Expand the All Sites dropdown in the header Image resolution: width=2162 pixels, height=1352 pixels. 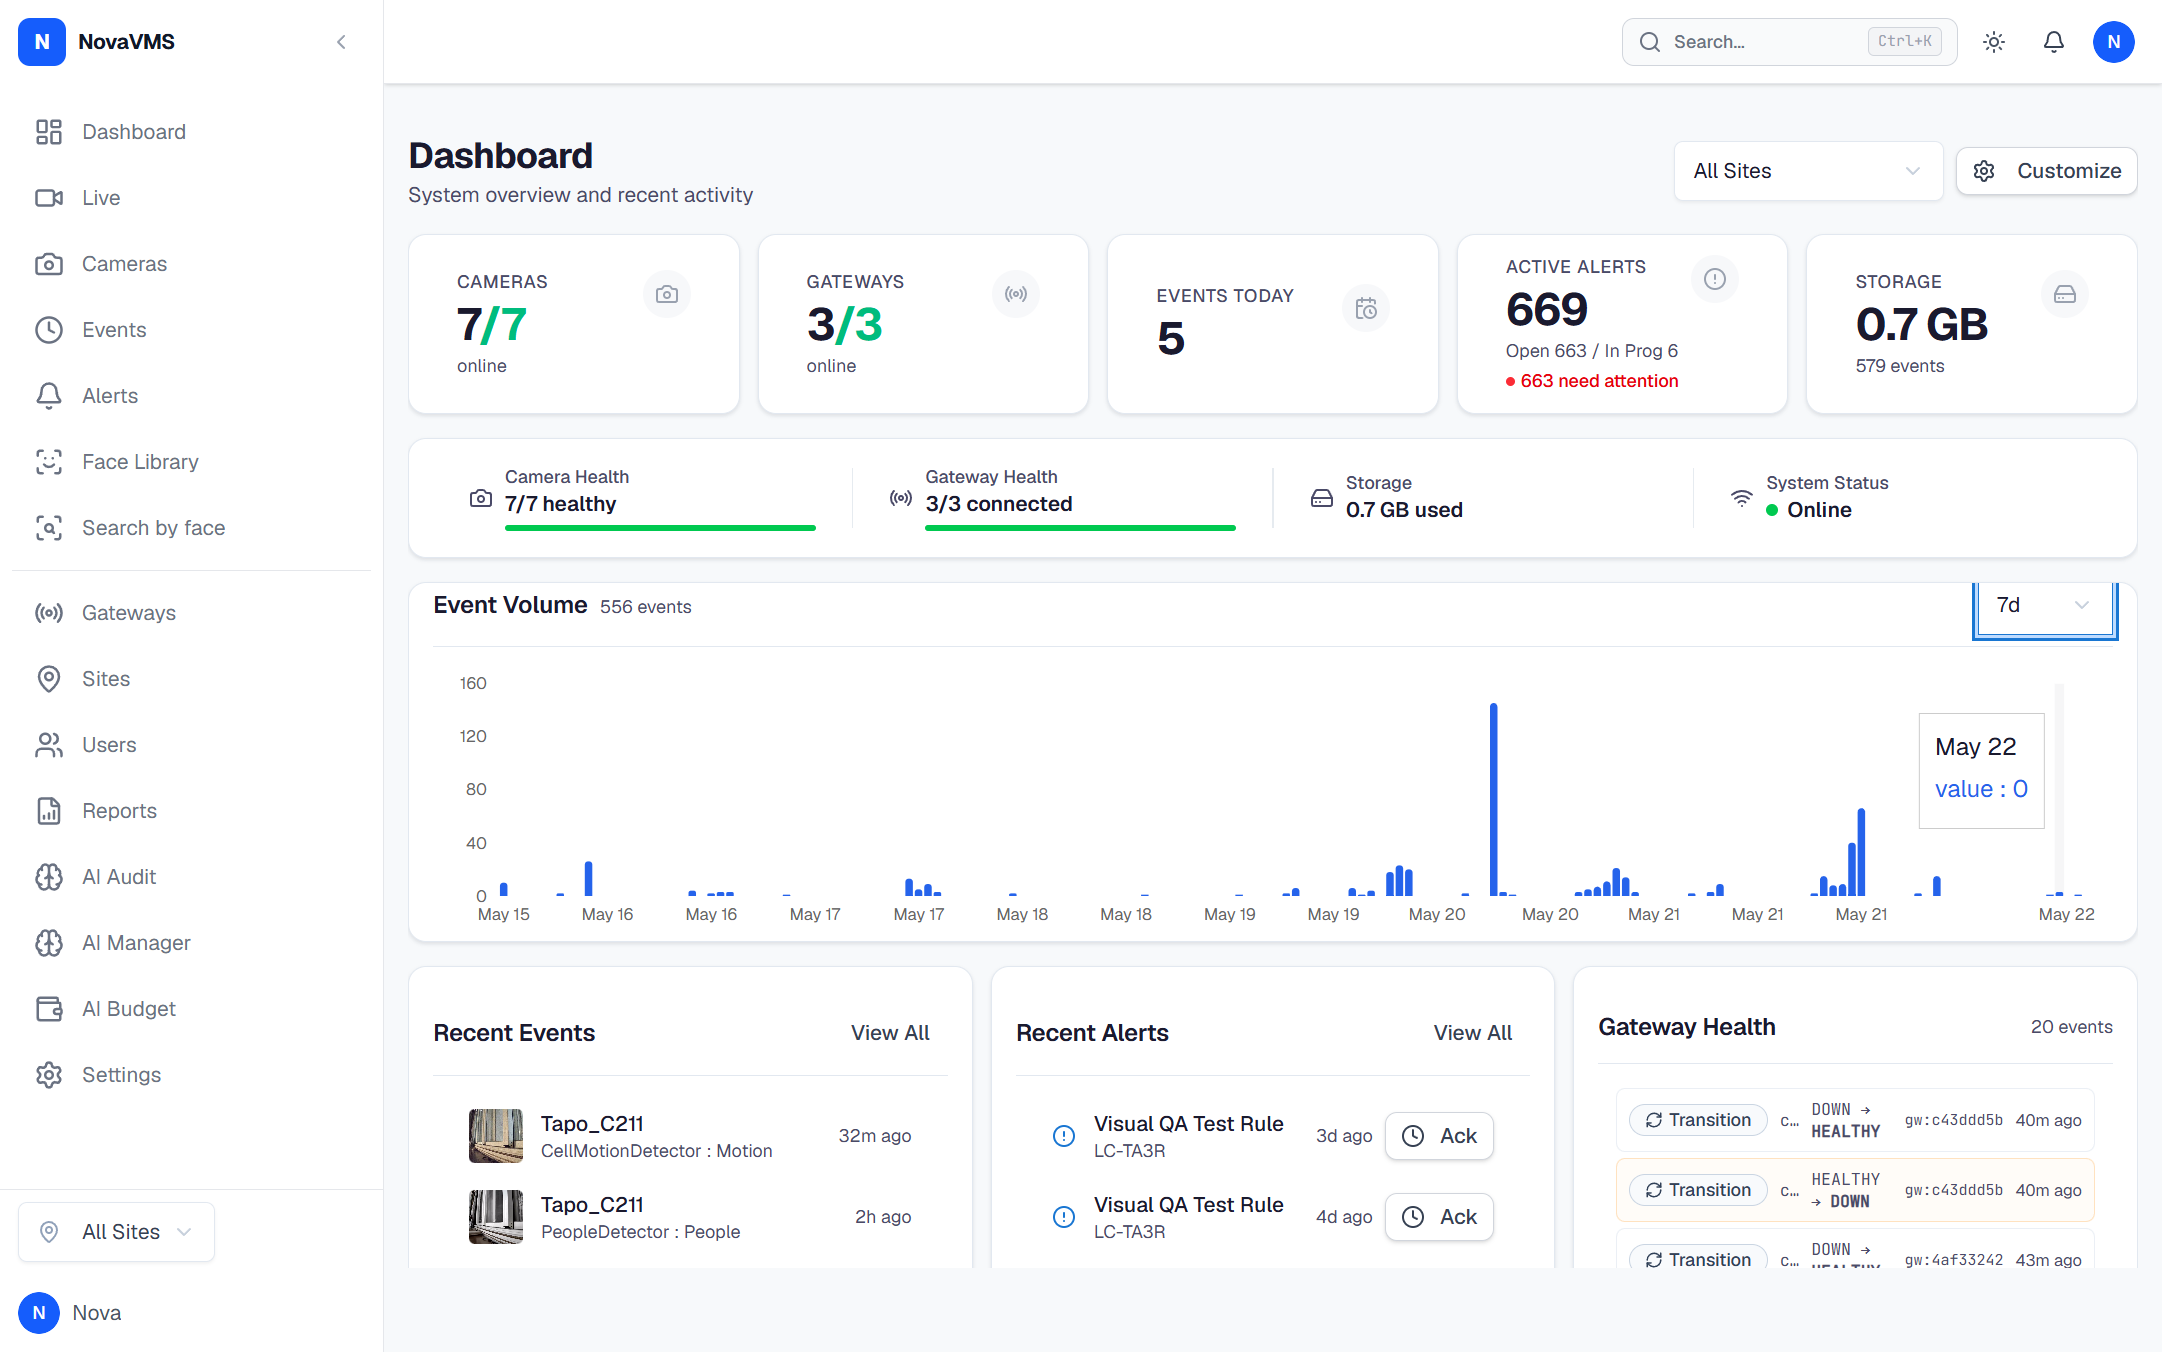pos(1808,171)
